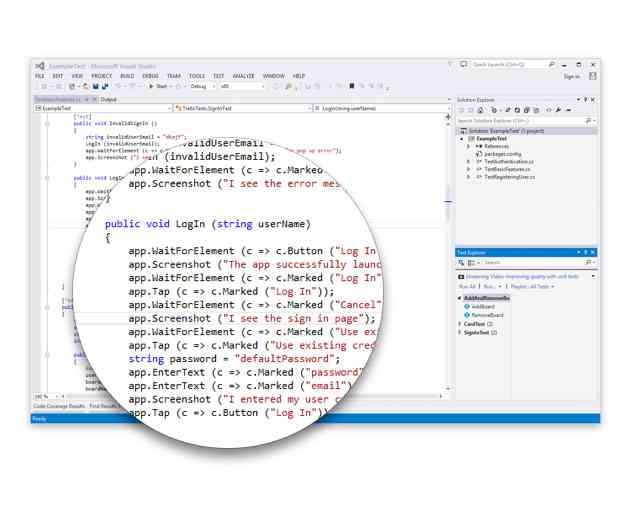
Task: Click the Test Explorer run-after-build icon
Action: click(x=461, y=263)
